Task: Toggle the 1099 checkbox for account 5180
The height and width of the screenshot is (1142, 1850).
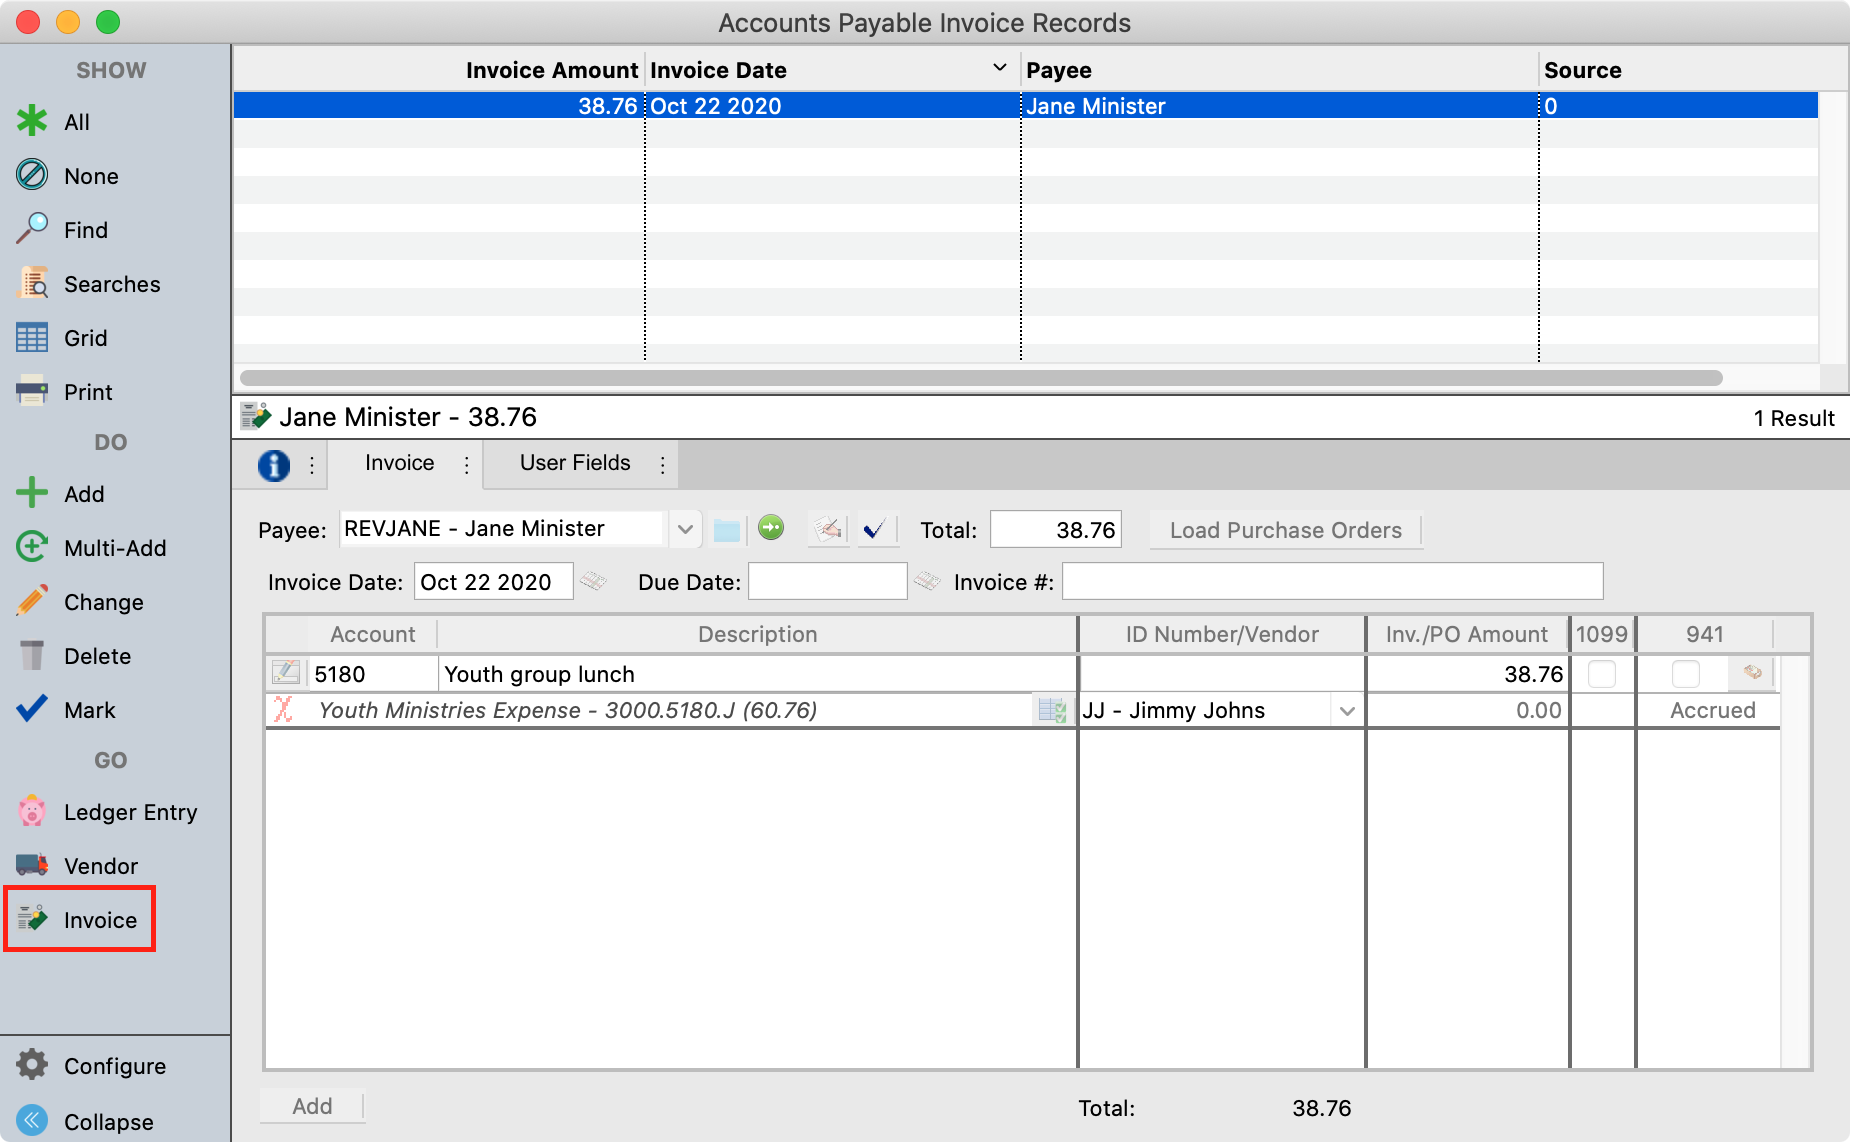Action: point(1601,674)
